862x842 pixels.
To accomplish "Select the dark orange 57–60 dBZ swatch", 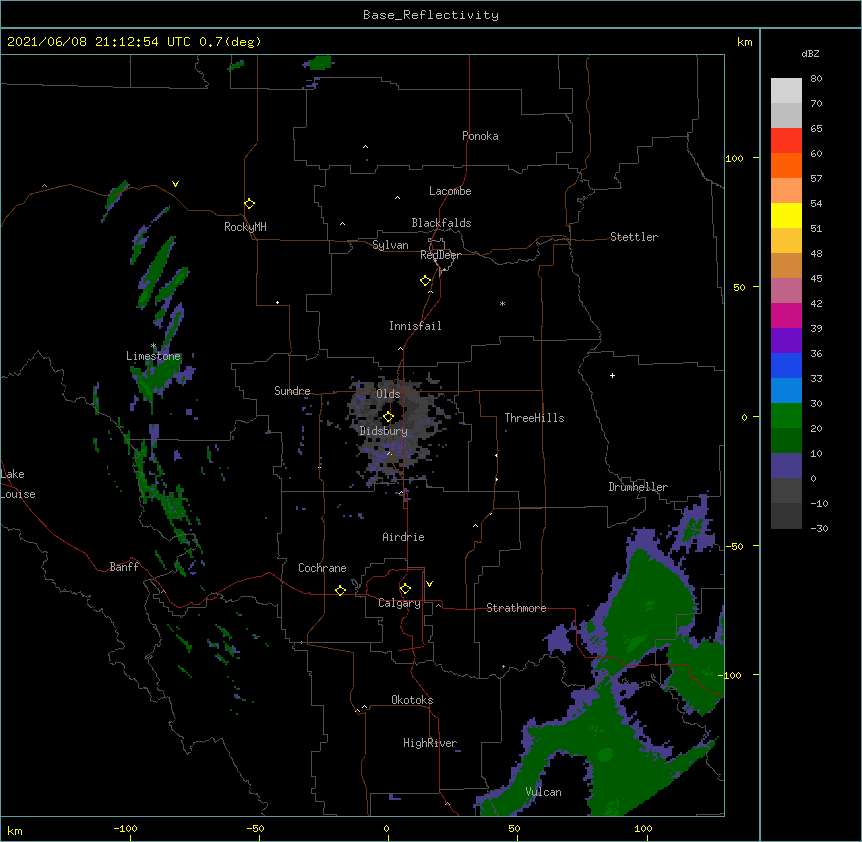I will pyautogui.click(x=786, y=165).
